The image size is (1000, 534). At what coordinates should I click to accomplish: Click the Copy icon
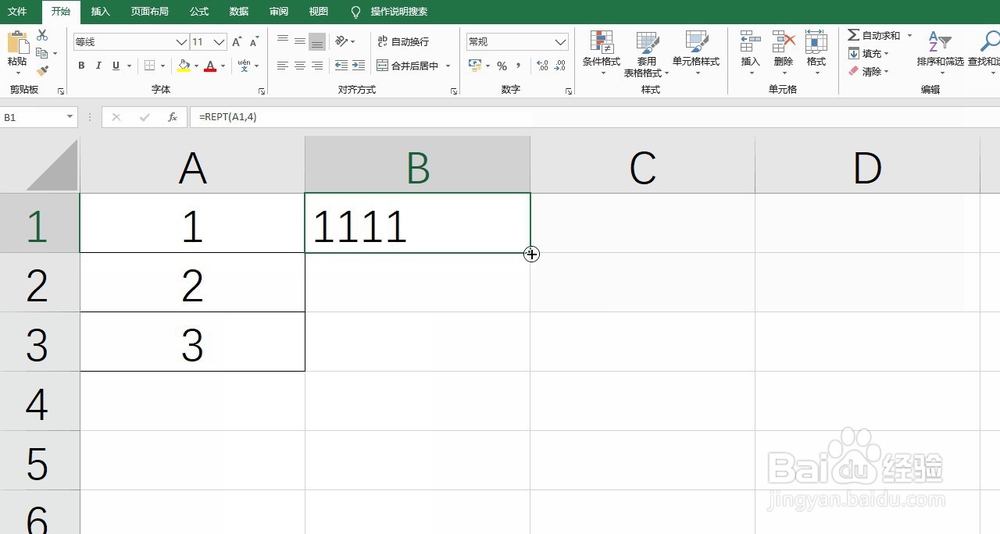(x=42, y=53)
